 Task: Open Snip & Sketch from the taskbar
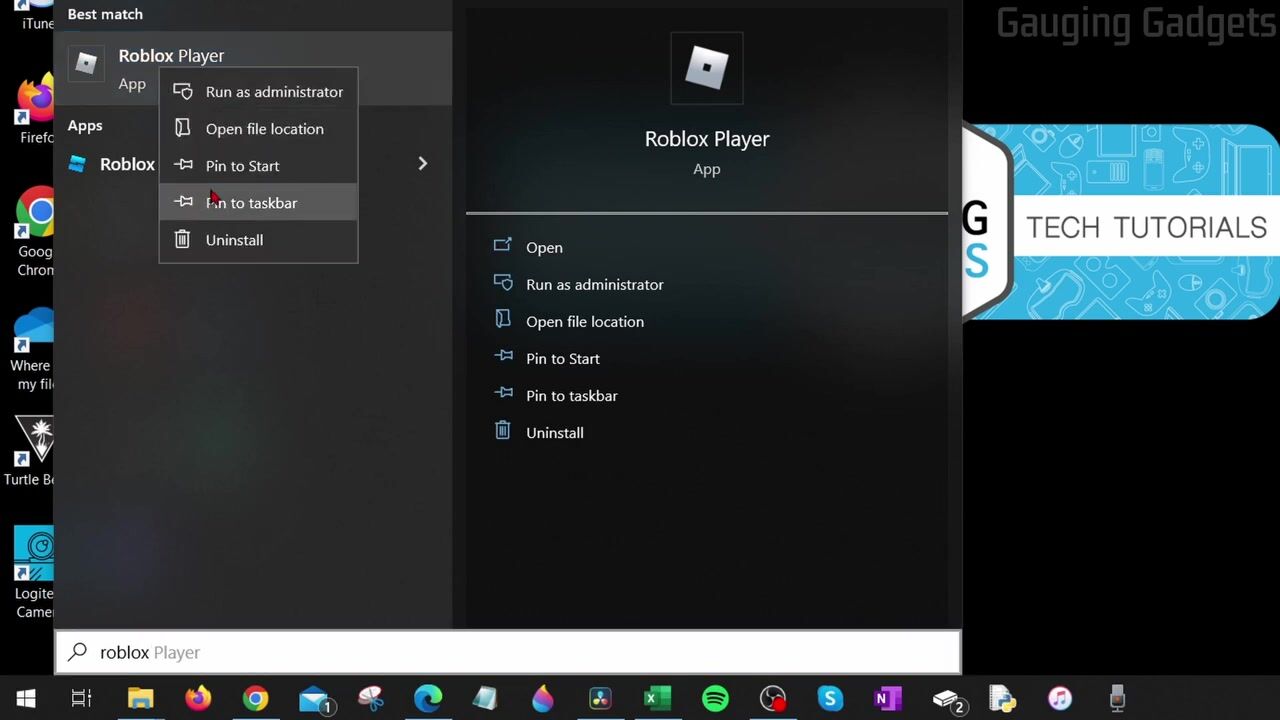(371, 698)
